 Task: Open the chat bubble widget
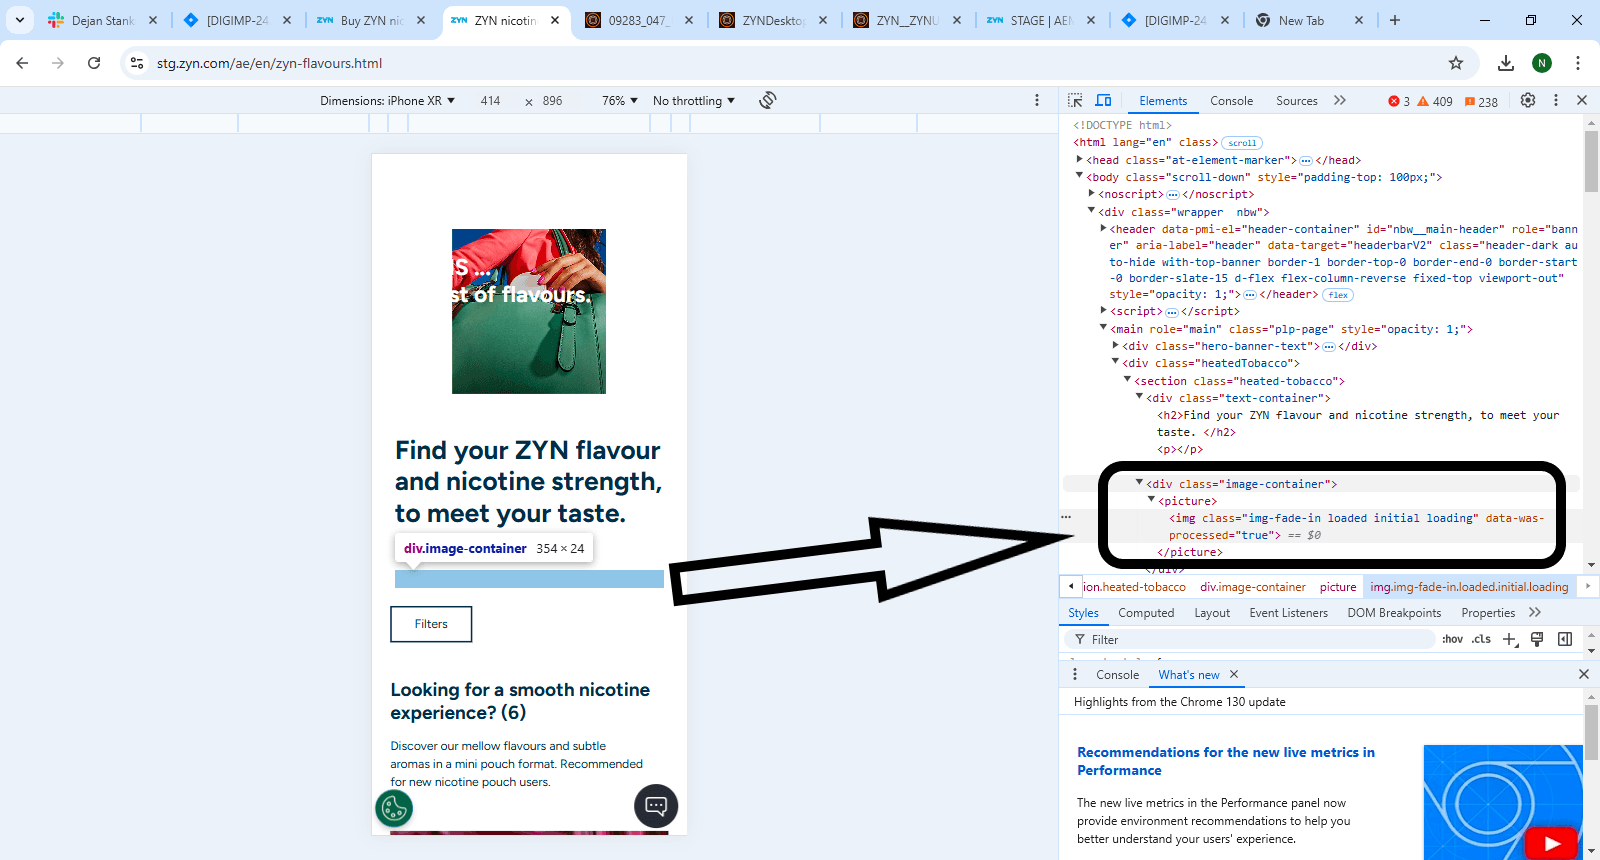(x=656, y=806)
